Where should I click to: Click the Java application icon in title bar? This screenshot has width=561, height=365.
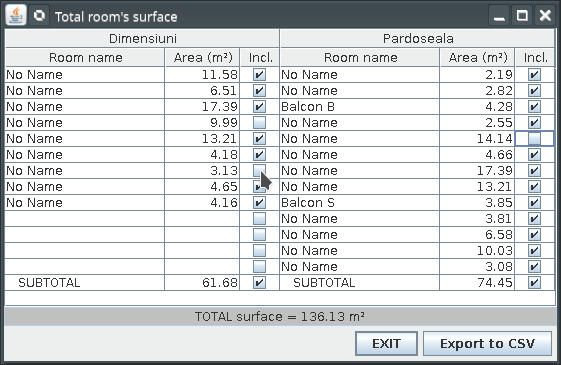click(x=16, y=16)
